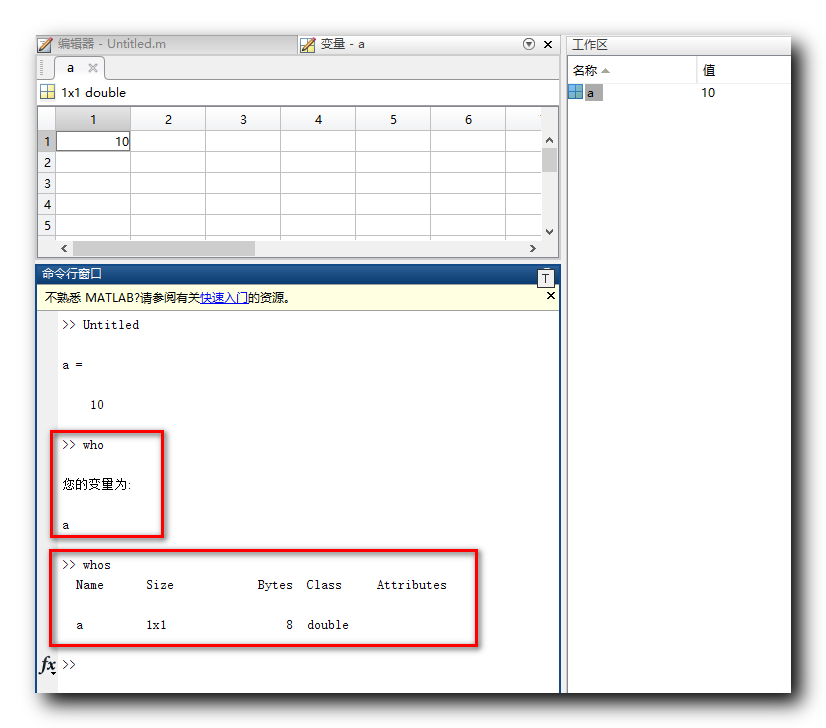826x728 pixels.
Task: Click the 'Untitled' command history line
Action: point(111,325)
